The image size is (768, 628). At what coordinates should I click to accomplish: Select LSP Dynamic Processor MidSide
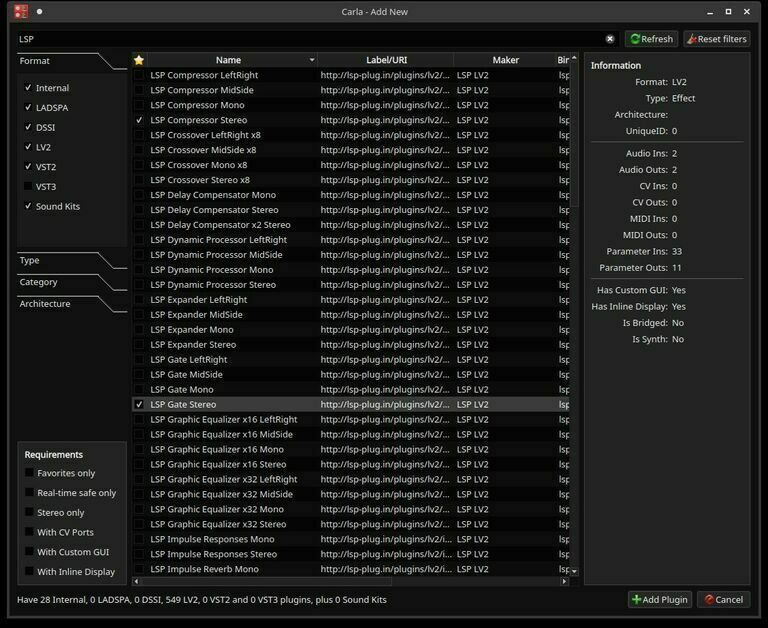351,255
